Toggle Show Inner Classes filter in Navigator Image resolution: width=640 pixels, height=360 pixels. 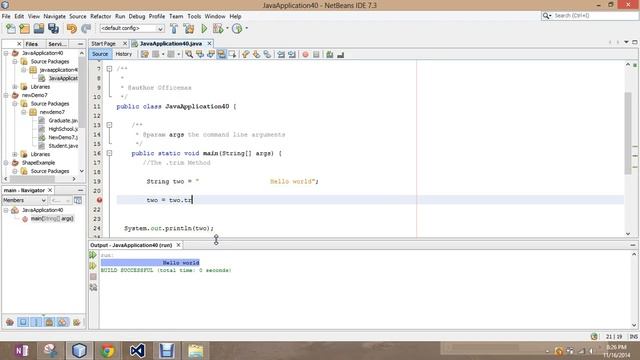tap(62, 322)
